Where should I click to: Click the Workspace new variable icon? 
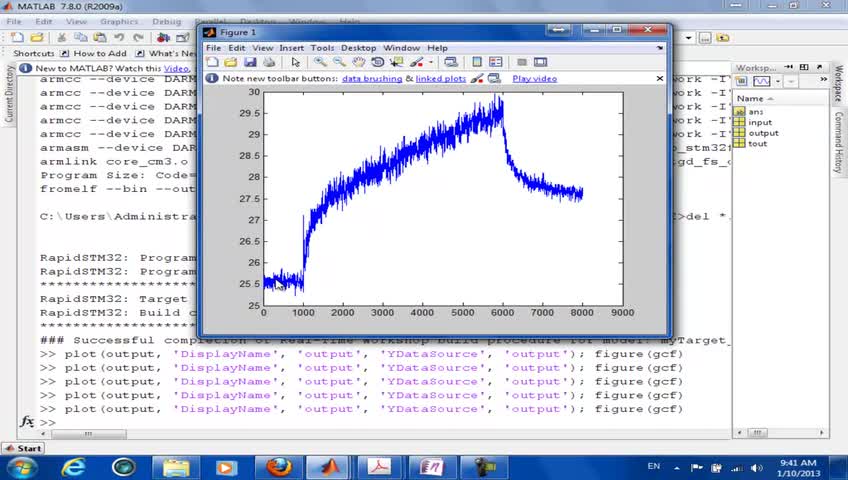pos(741,81)
